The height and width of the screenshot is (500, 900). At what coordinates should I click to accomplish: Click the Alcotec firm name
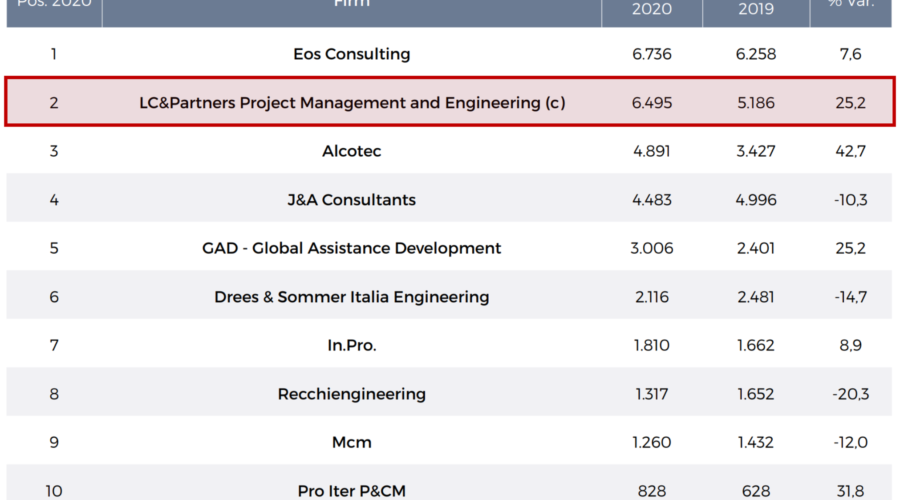(352, 151)
